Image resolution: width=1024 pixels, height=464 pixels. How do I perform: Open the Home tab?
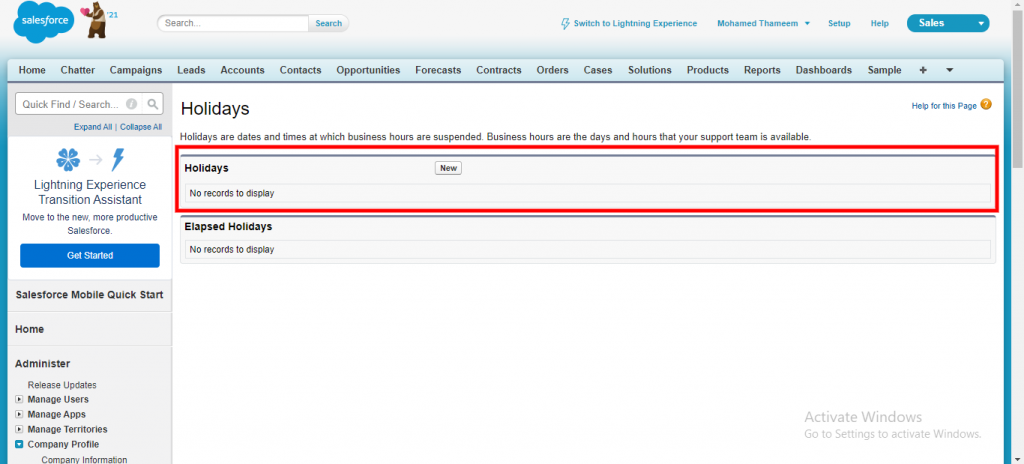point(32,70)
